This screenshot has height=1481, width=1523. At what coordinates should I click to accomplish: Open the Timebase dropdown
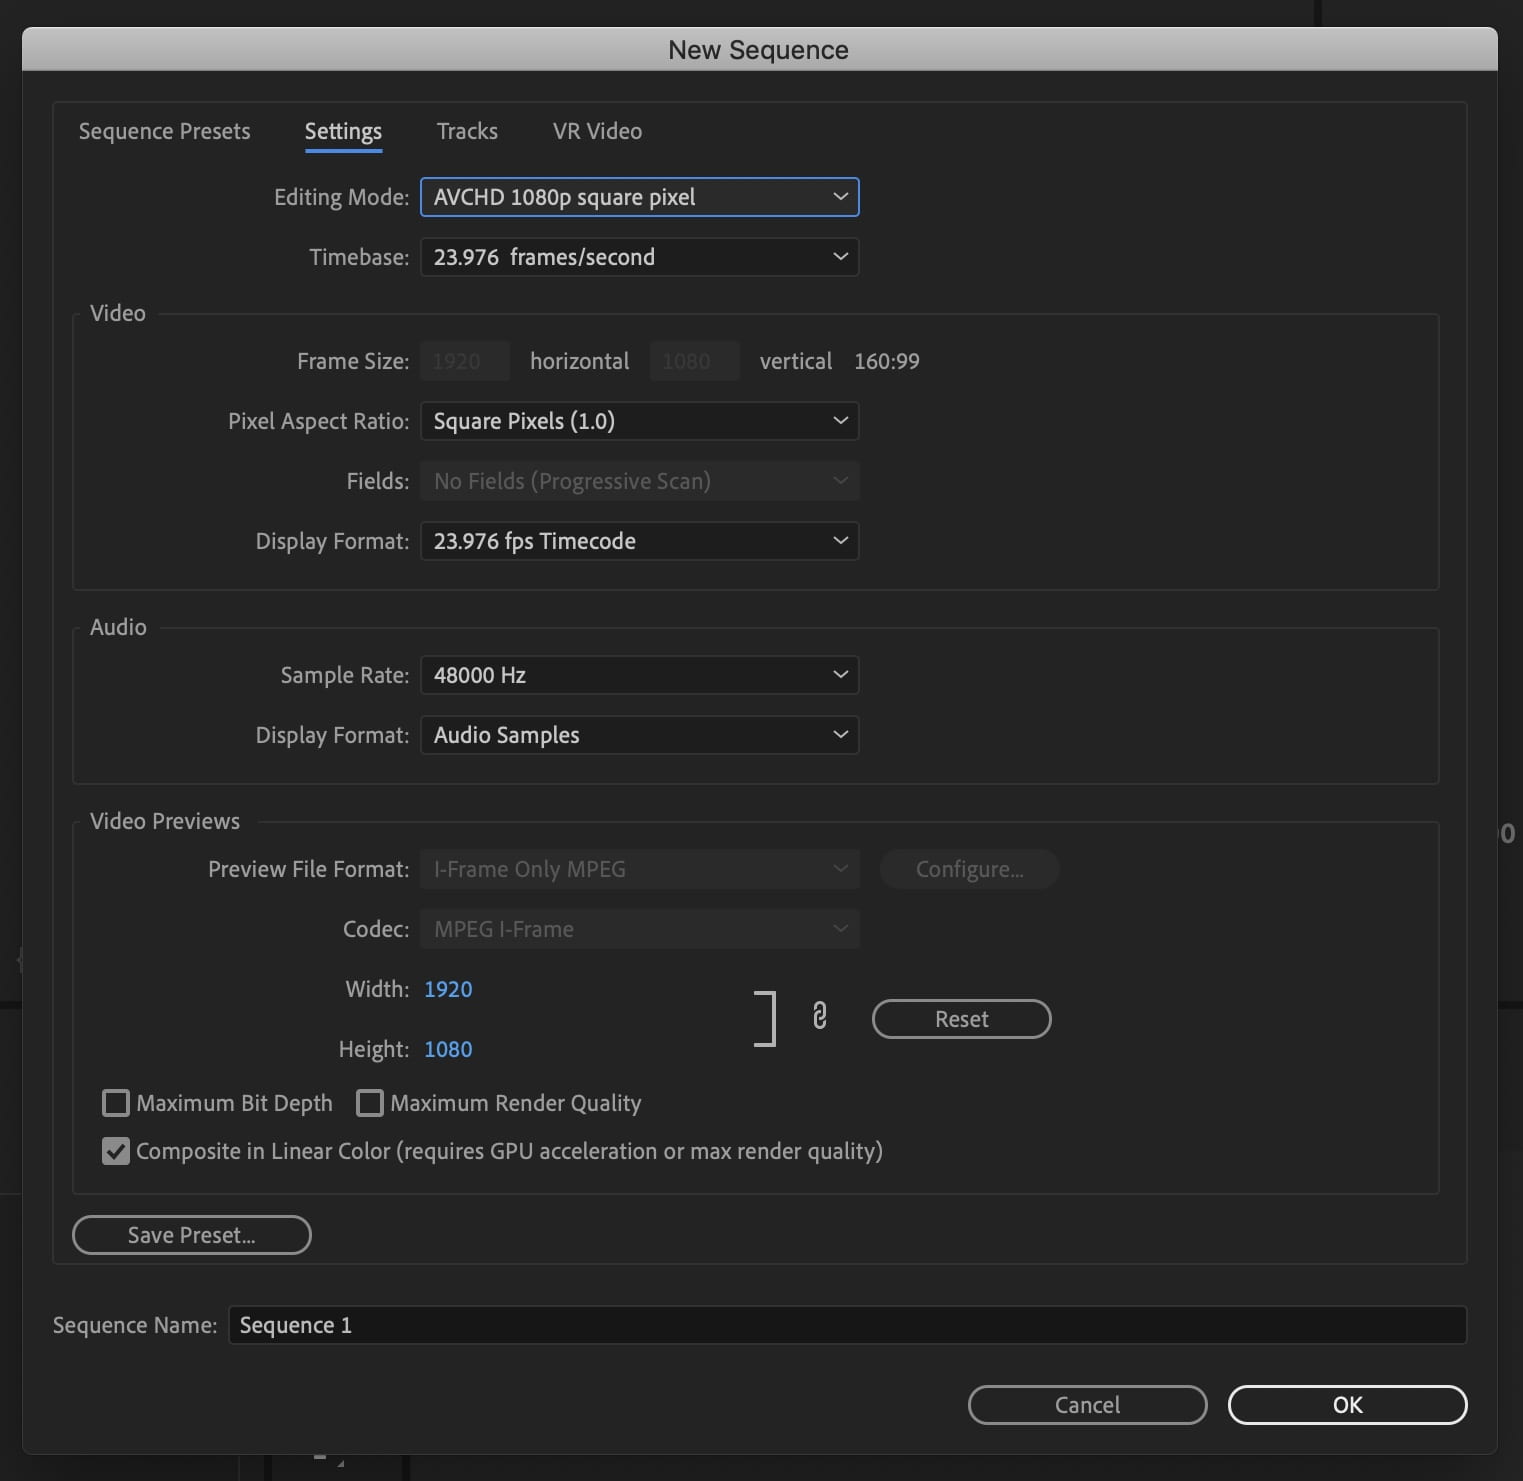click(x=640, y=257)
